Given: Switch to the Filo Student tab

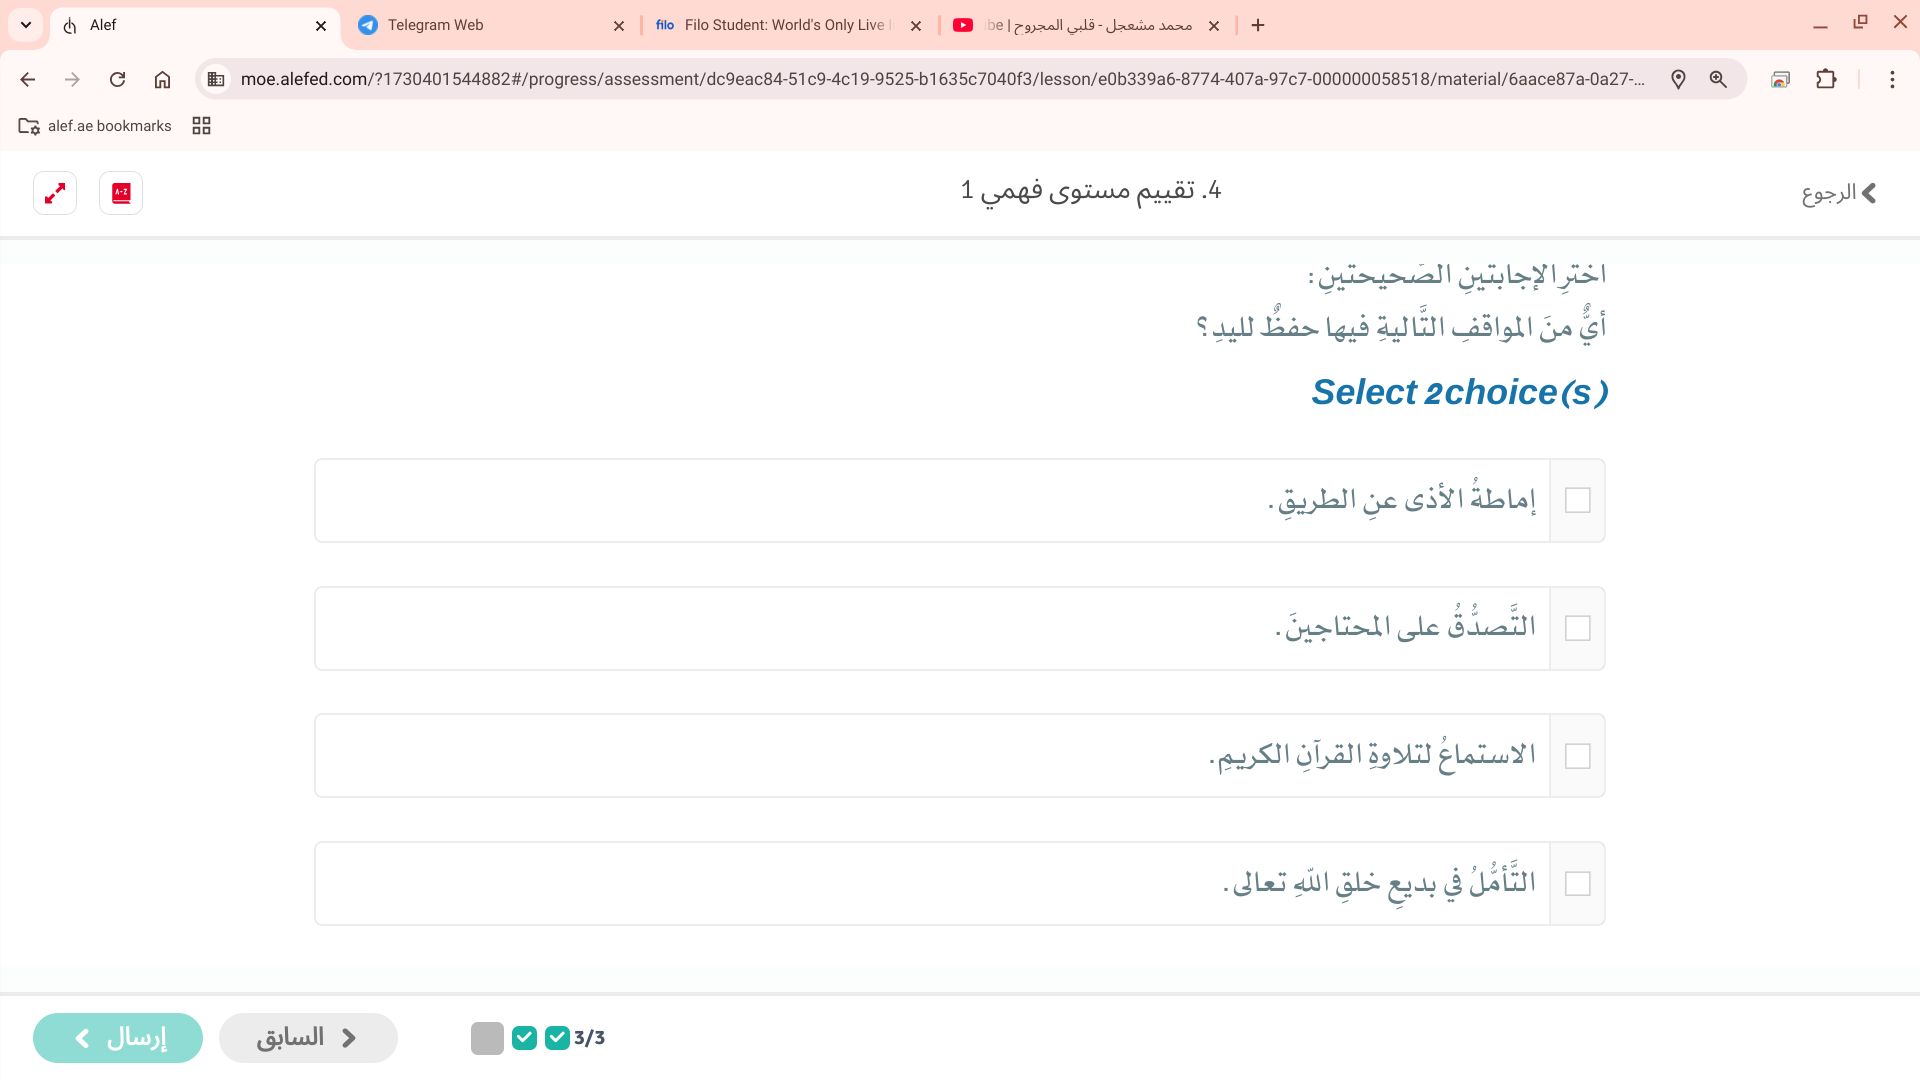Looking at the screenshot, I should (x=780, y=25).
